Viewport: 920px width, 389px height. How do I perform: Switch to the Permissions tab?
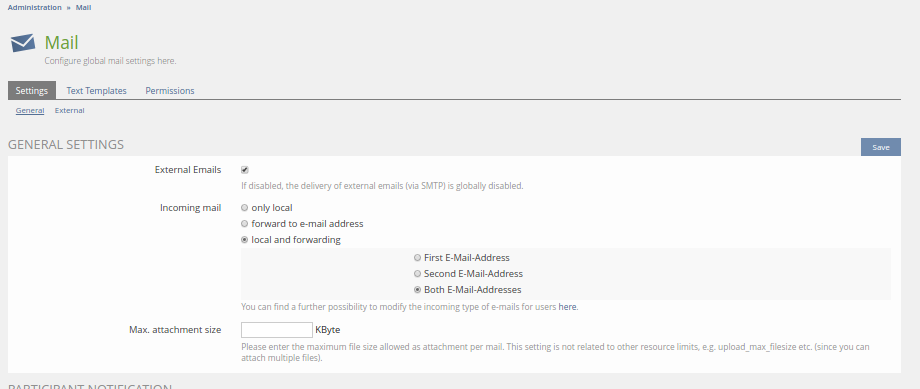pos(170,90)
